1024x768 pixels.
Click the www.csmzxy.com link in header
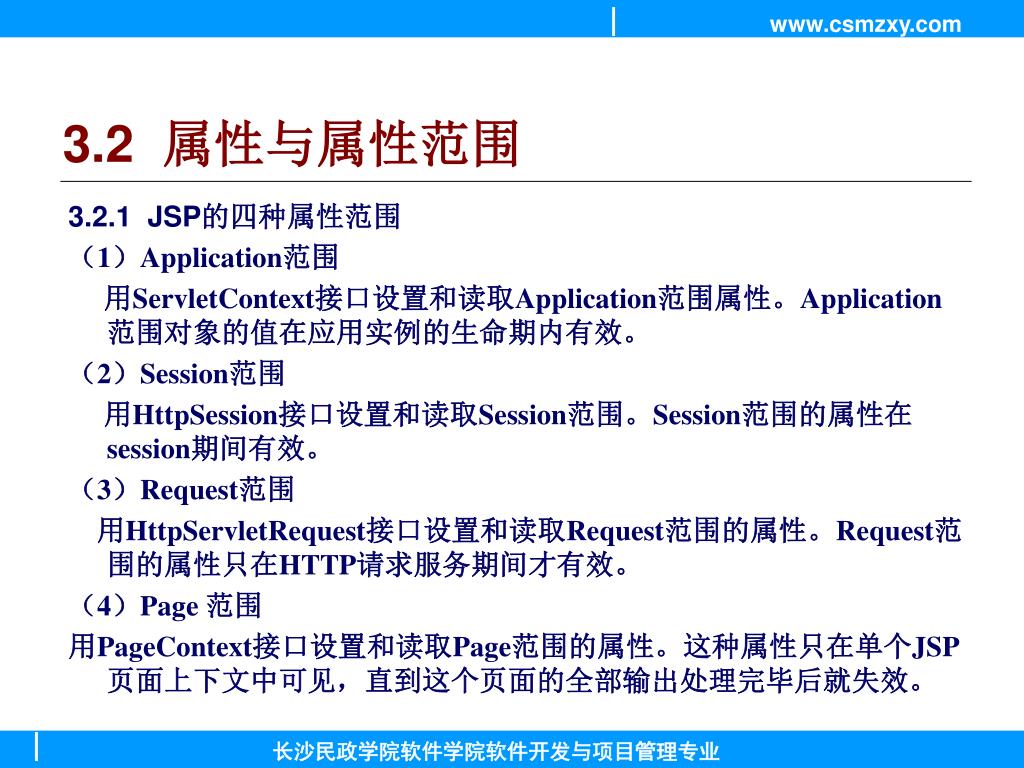[865, 25]
